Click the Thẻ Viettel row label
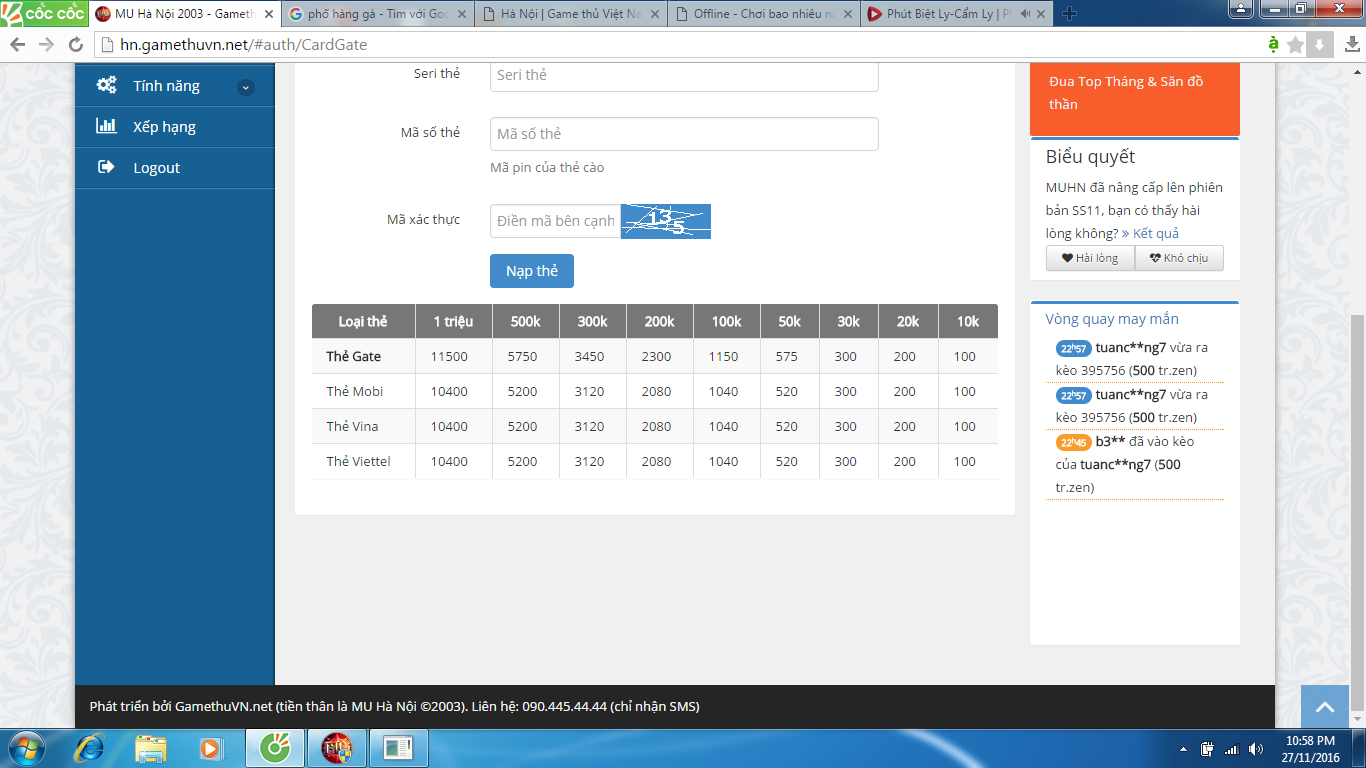This screenshot has height=768, width=1366. [358, 461]
